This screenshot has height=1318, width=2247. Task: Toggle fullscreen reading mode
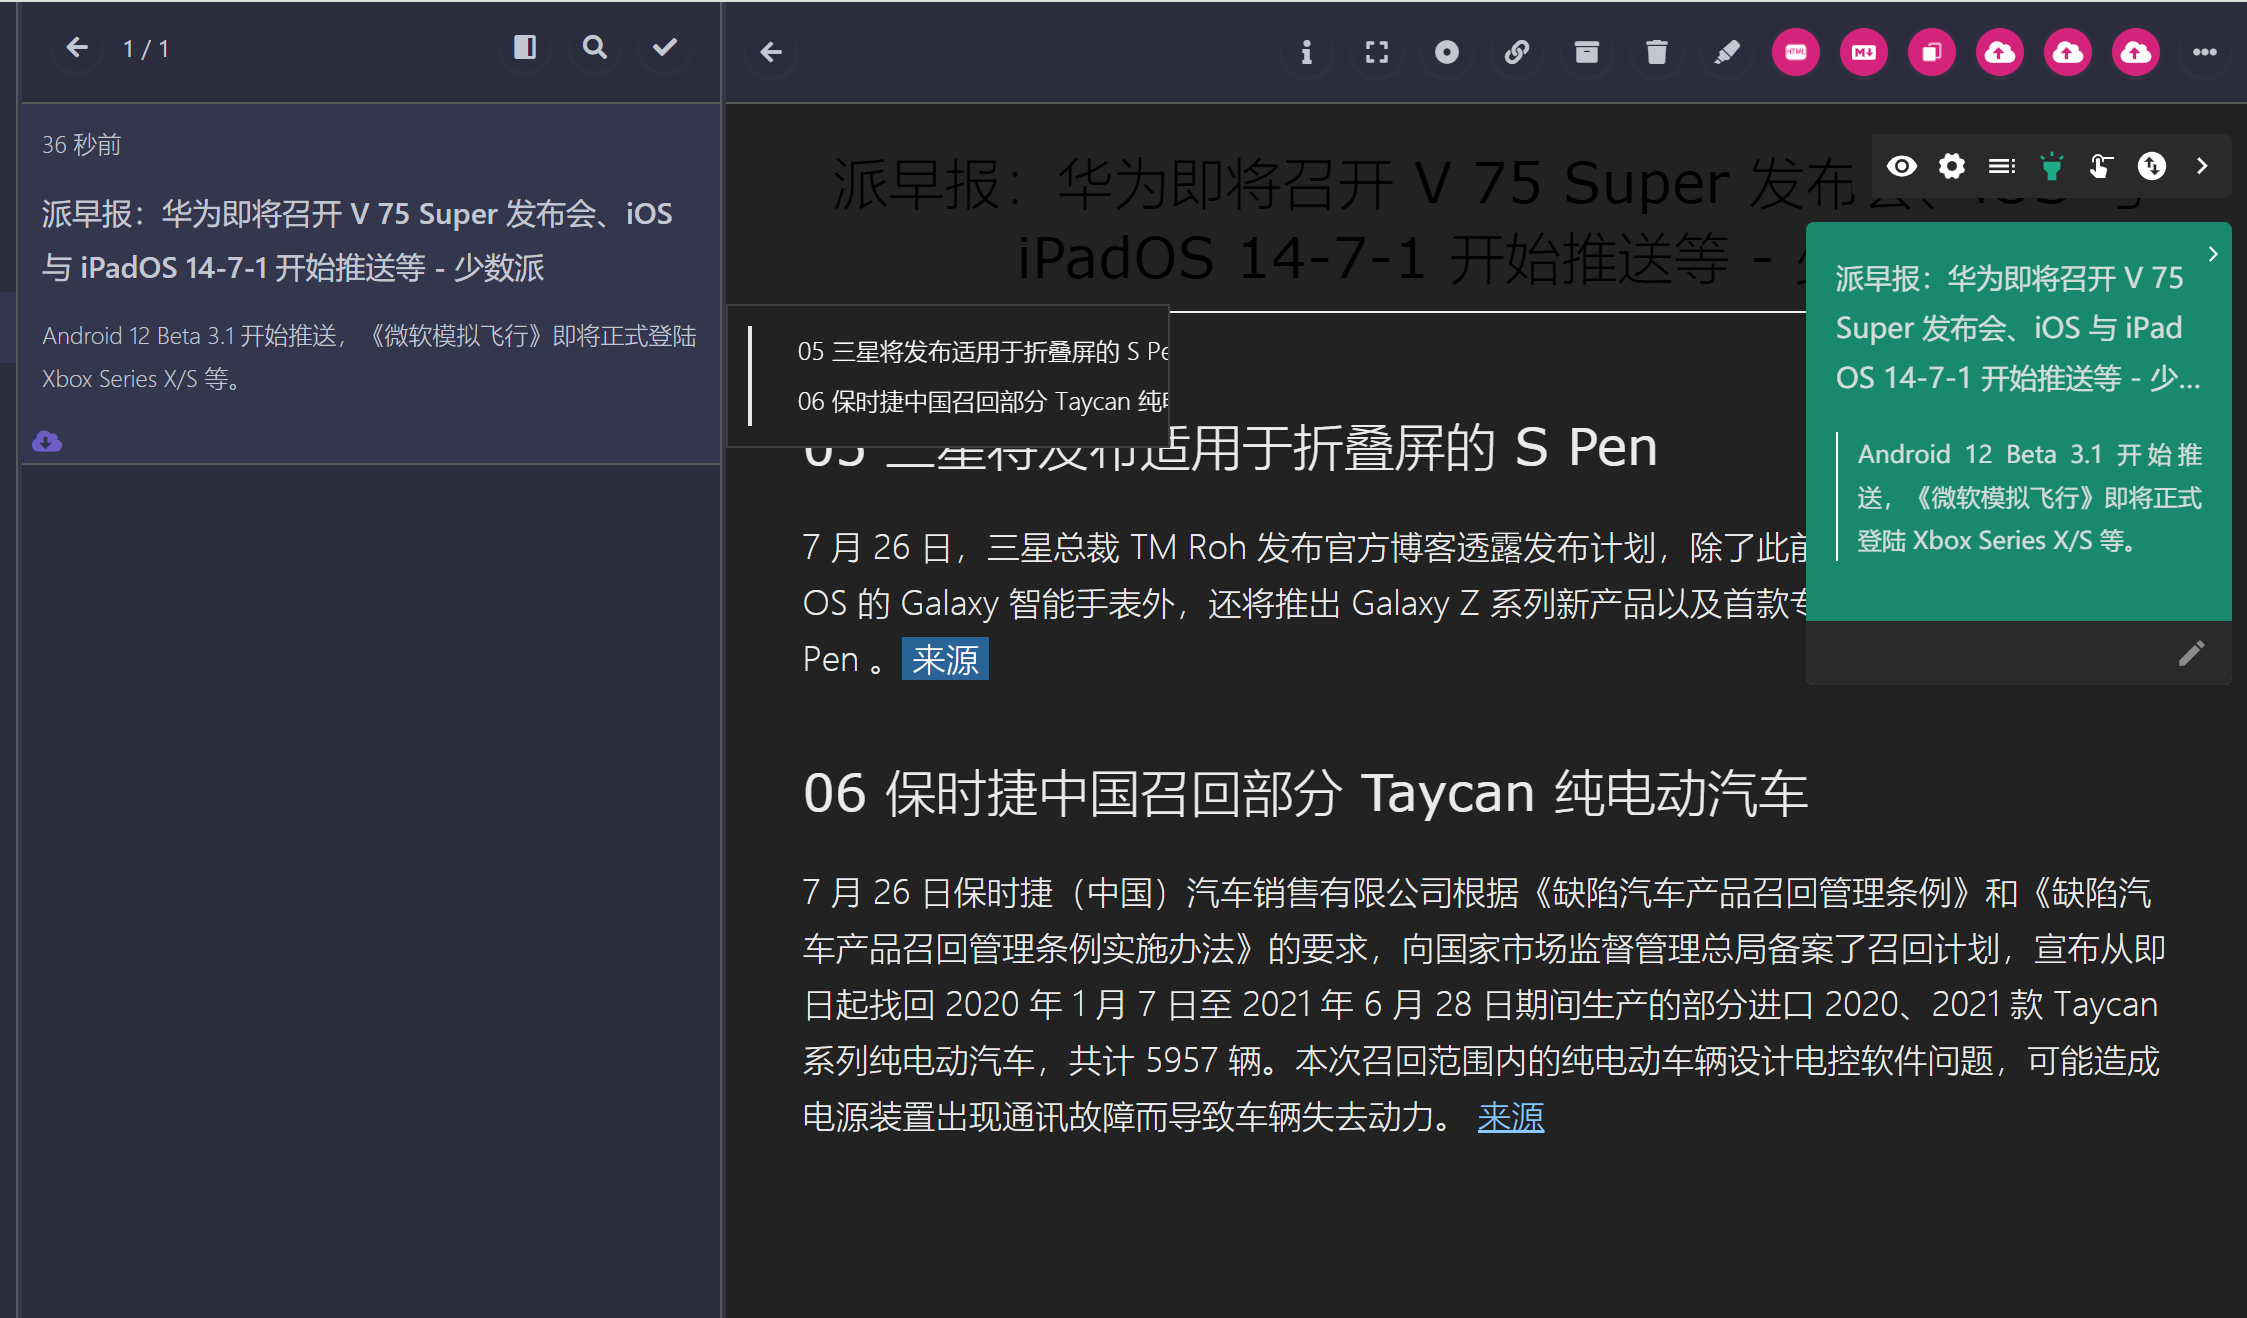1377,53
